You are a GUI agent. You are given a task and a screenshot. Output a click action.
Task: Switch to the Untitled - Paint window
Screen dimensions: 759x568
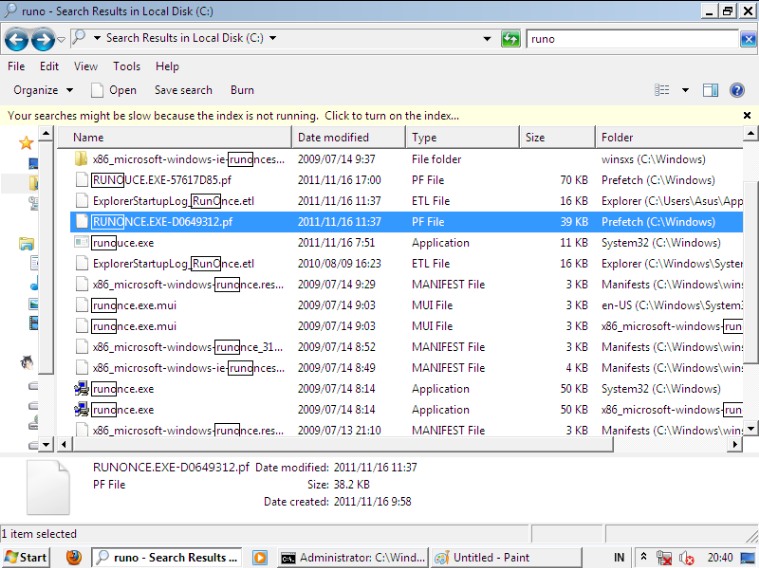point(505,558)
